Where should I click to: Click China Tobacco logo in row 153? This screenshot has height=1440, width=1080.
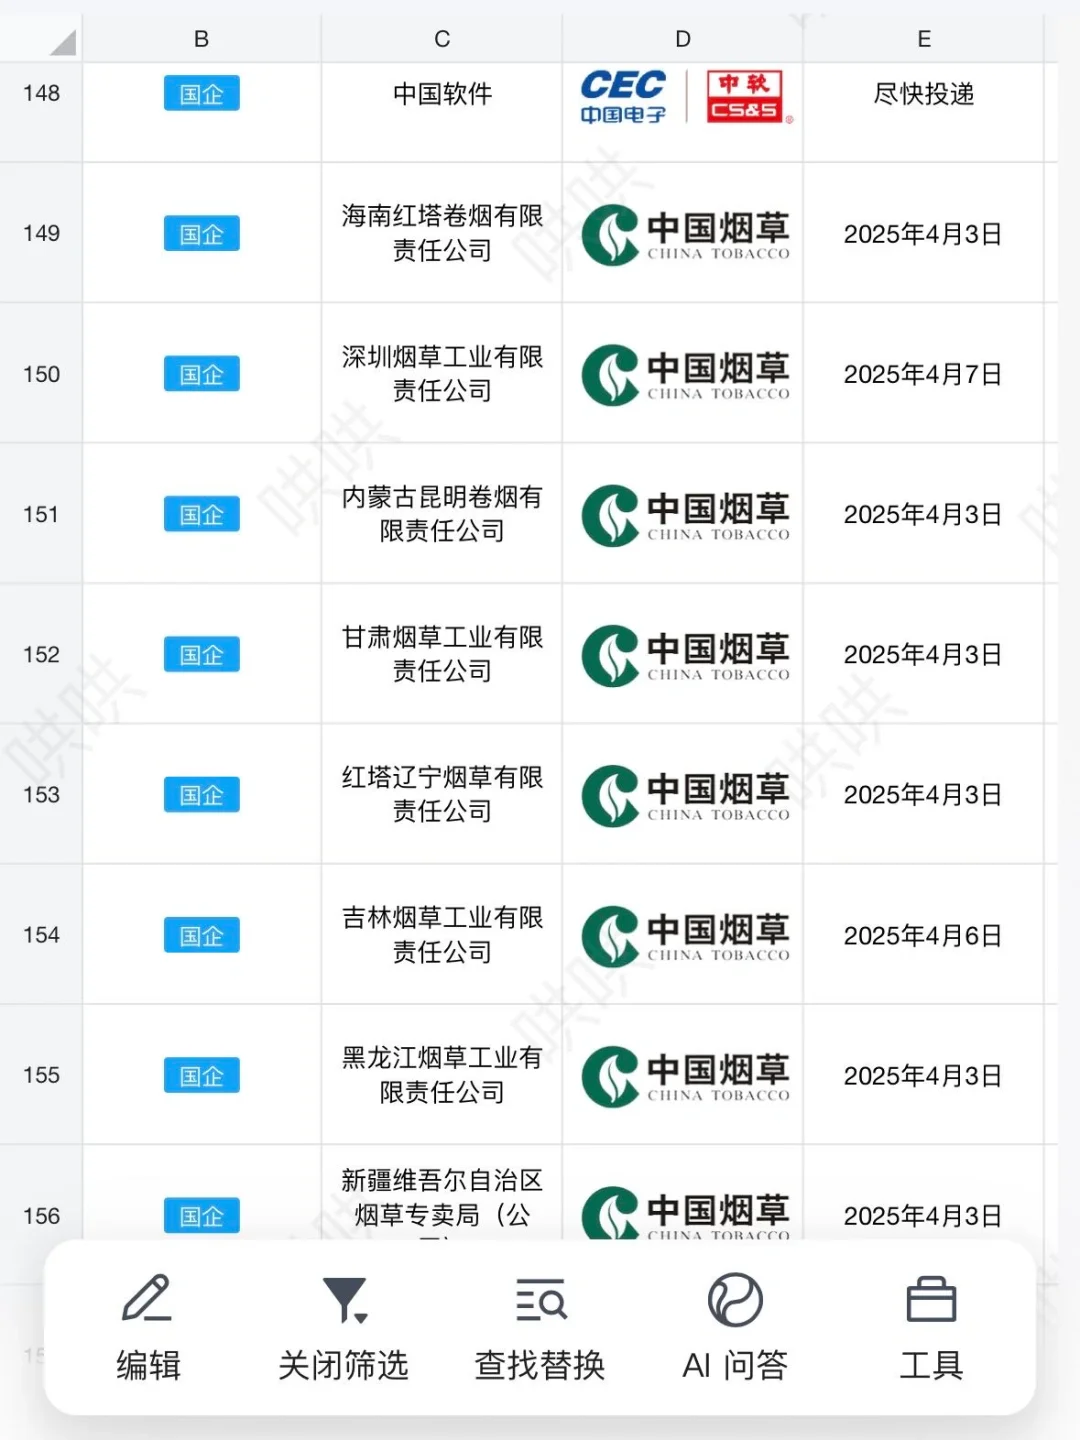pos(684,796)
